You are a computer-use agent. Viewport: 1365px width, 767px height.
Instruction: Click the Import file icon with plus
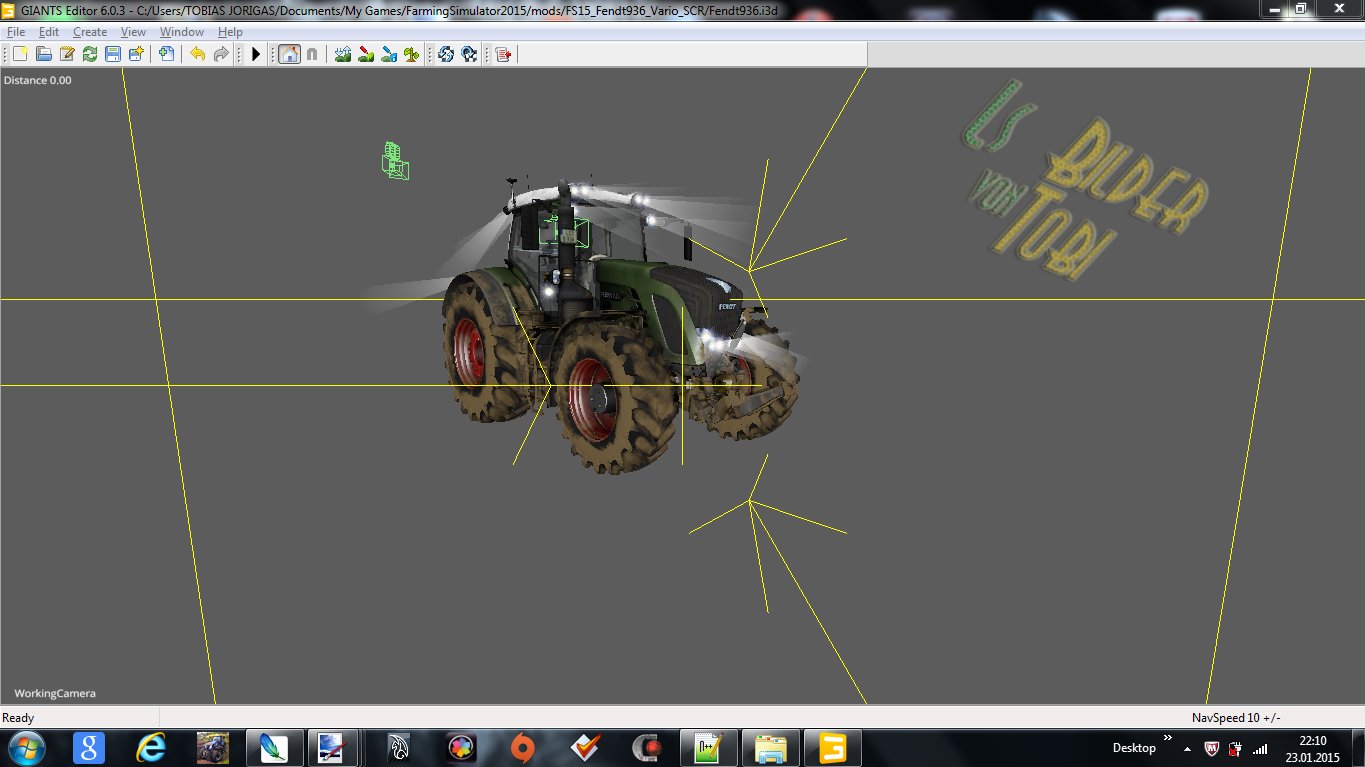point(166,54)
